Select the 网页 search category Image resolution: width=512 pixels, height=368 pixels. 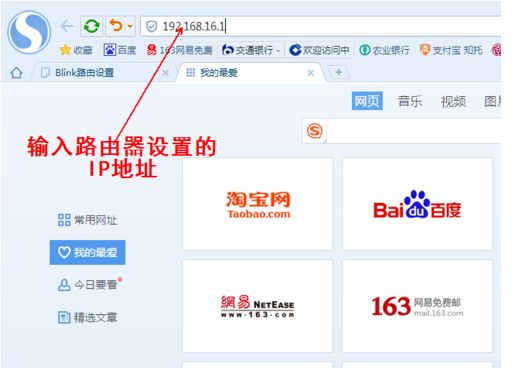pyautogui.click(x=367, y=101)
